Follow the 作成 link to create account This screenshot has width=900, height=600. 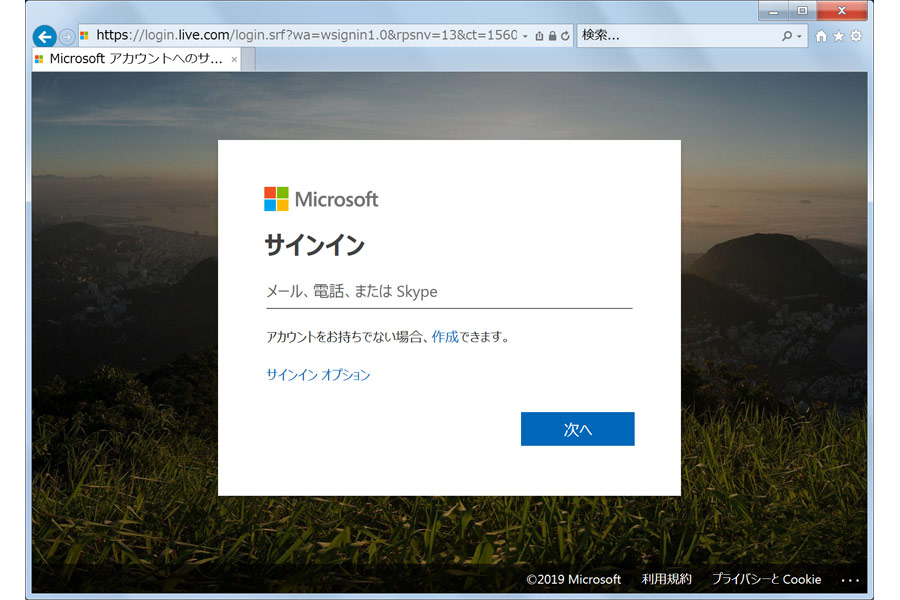tap(445, 337)
